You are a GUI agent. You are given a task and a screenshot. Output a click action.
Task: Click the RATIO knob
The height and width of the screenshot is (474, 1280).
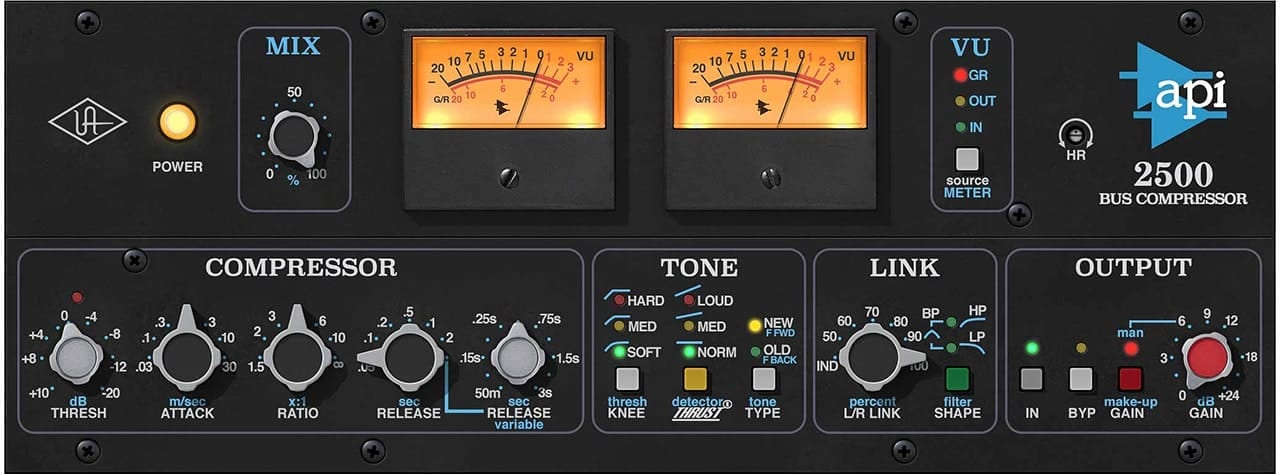[x=296, y=355]
